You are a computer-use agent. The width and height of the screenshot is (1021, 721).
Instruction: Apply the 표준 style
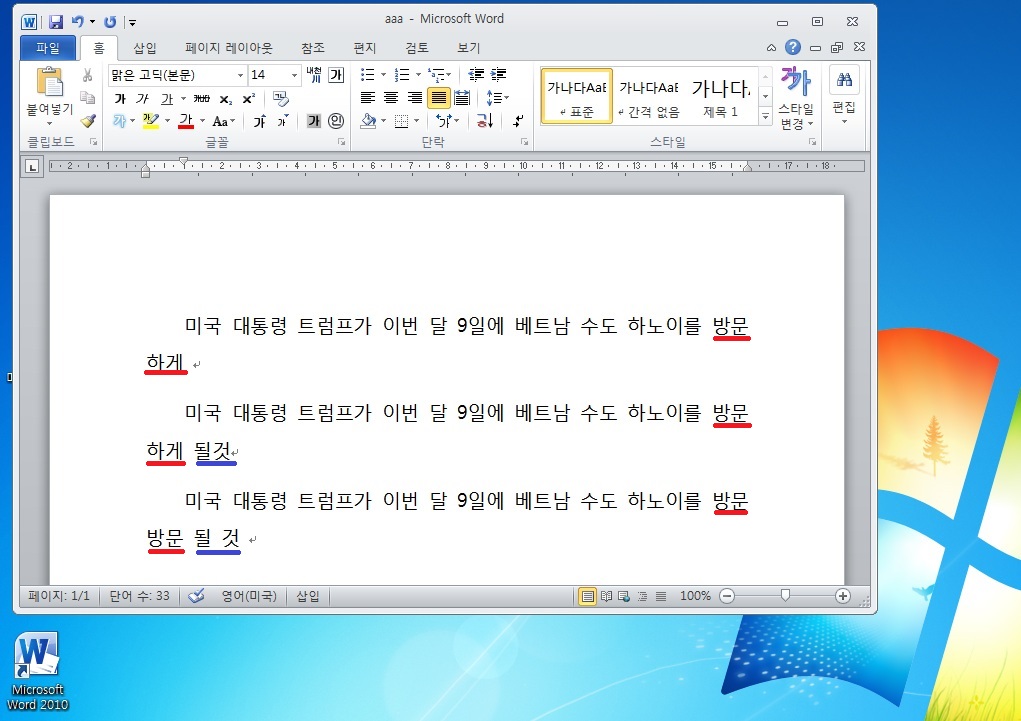tap(577, 96)
